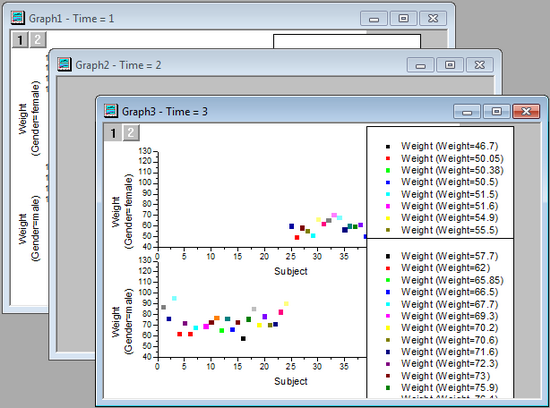The image size is (550, 408).
Task: Click legend entry Weight=69.3
Action: point(449,316)
